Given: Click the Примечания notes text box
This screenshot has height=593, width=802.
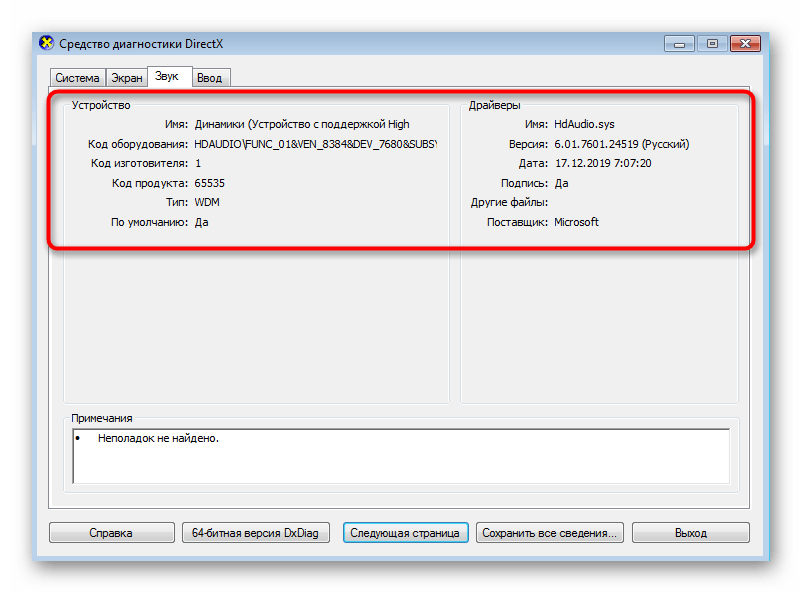Looking at the screenshot, I should coord(402,456).
